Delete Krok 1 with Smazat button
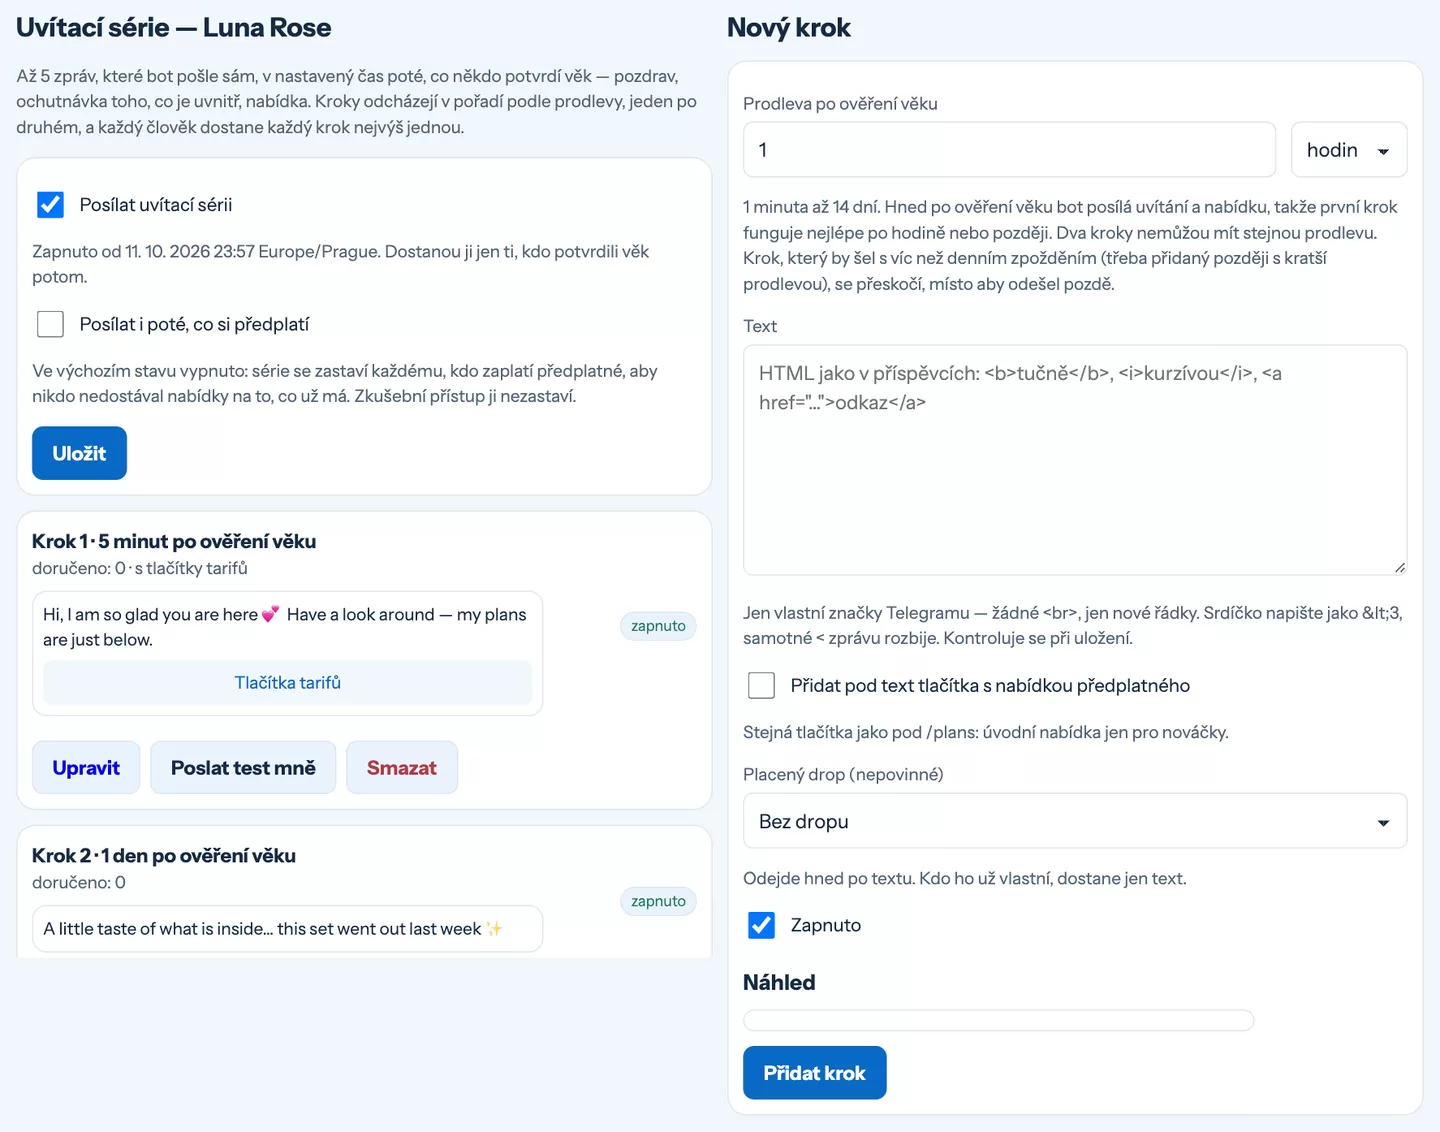The width and height of the screenshot is (1440, 1132). (402, 768)
